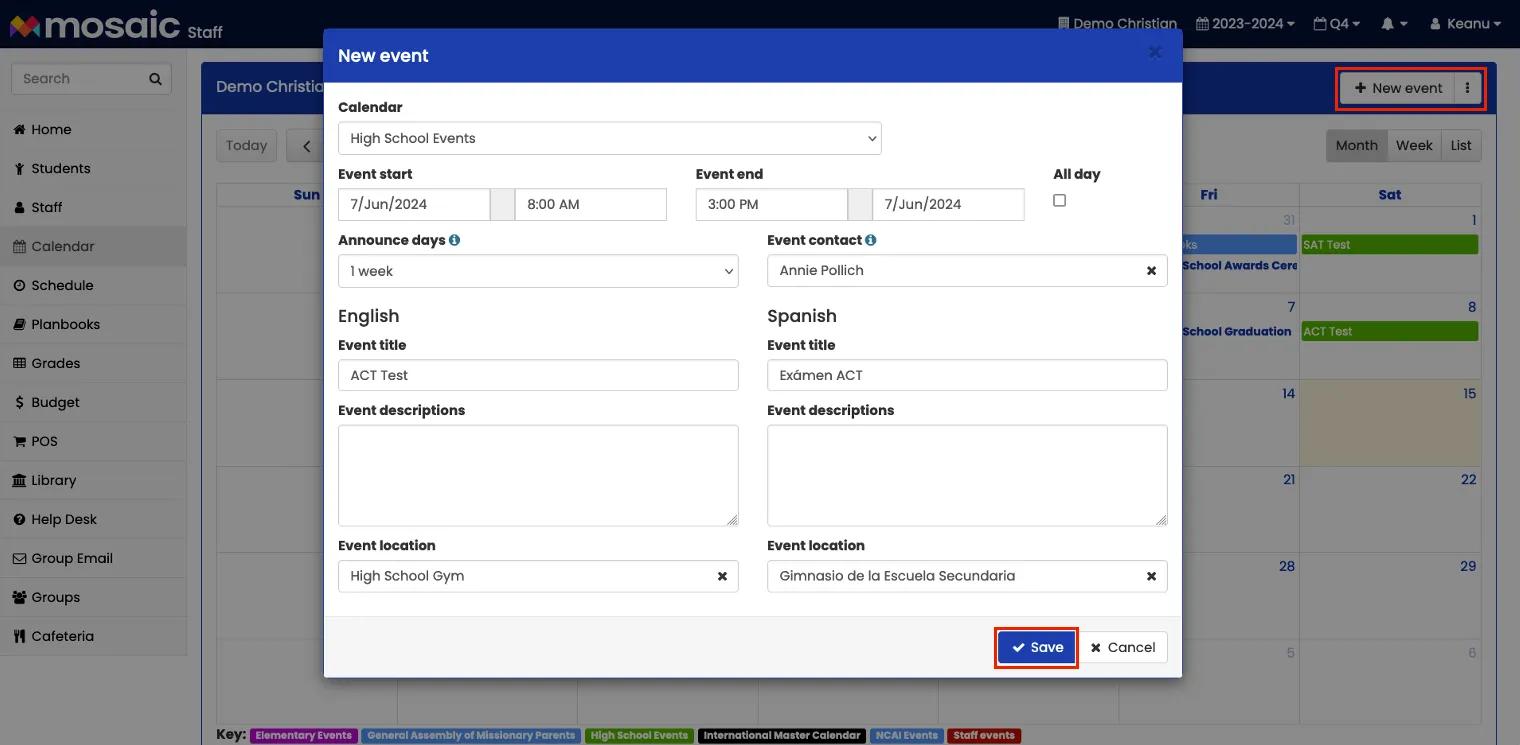Save the new event

click(1036, 647)
